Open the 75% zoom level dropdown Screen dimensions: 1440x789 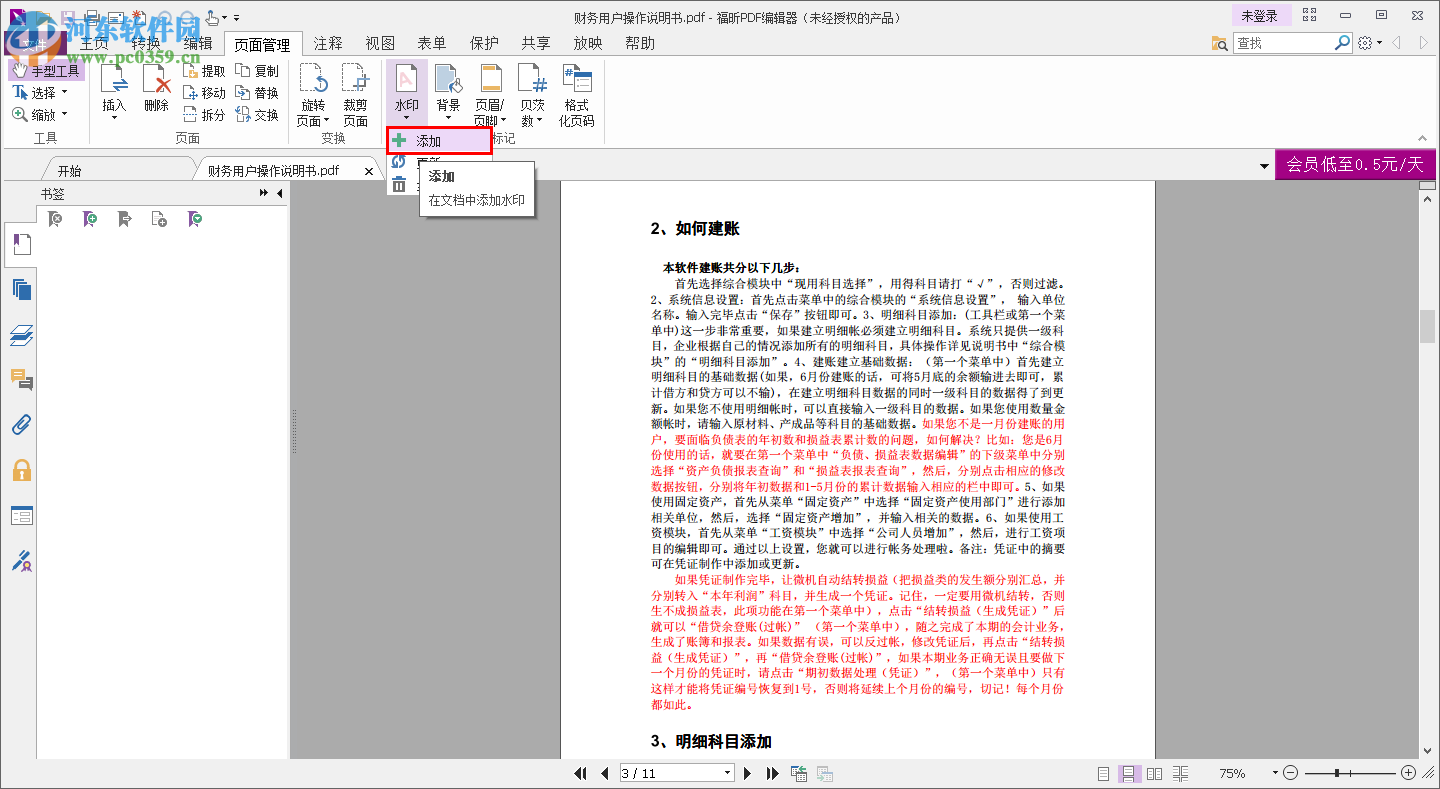point(1275,773)
